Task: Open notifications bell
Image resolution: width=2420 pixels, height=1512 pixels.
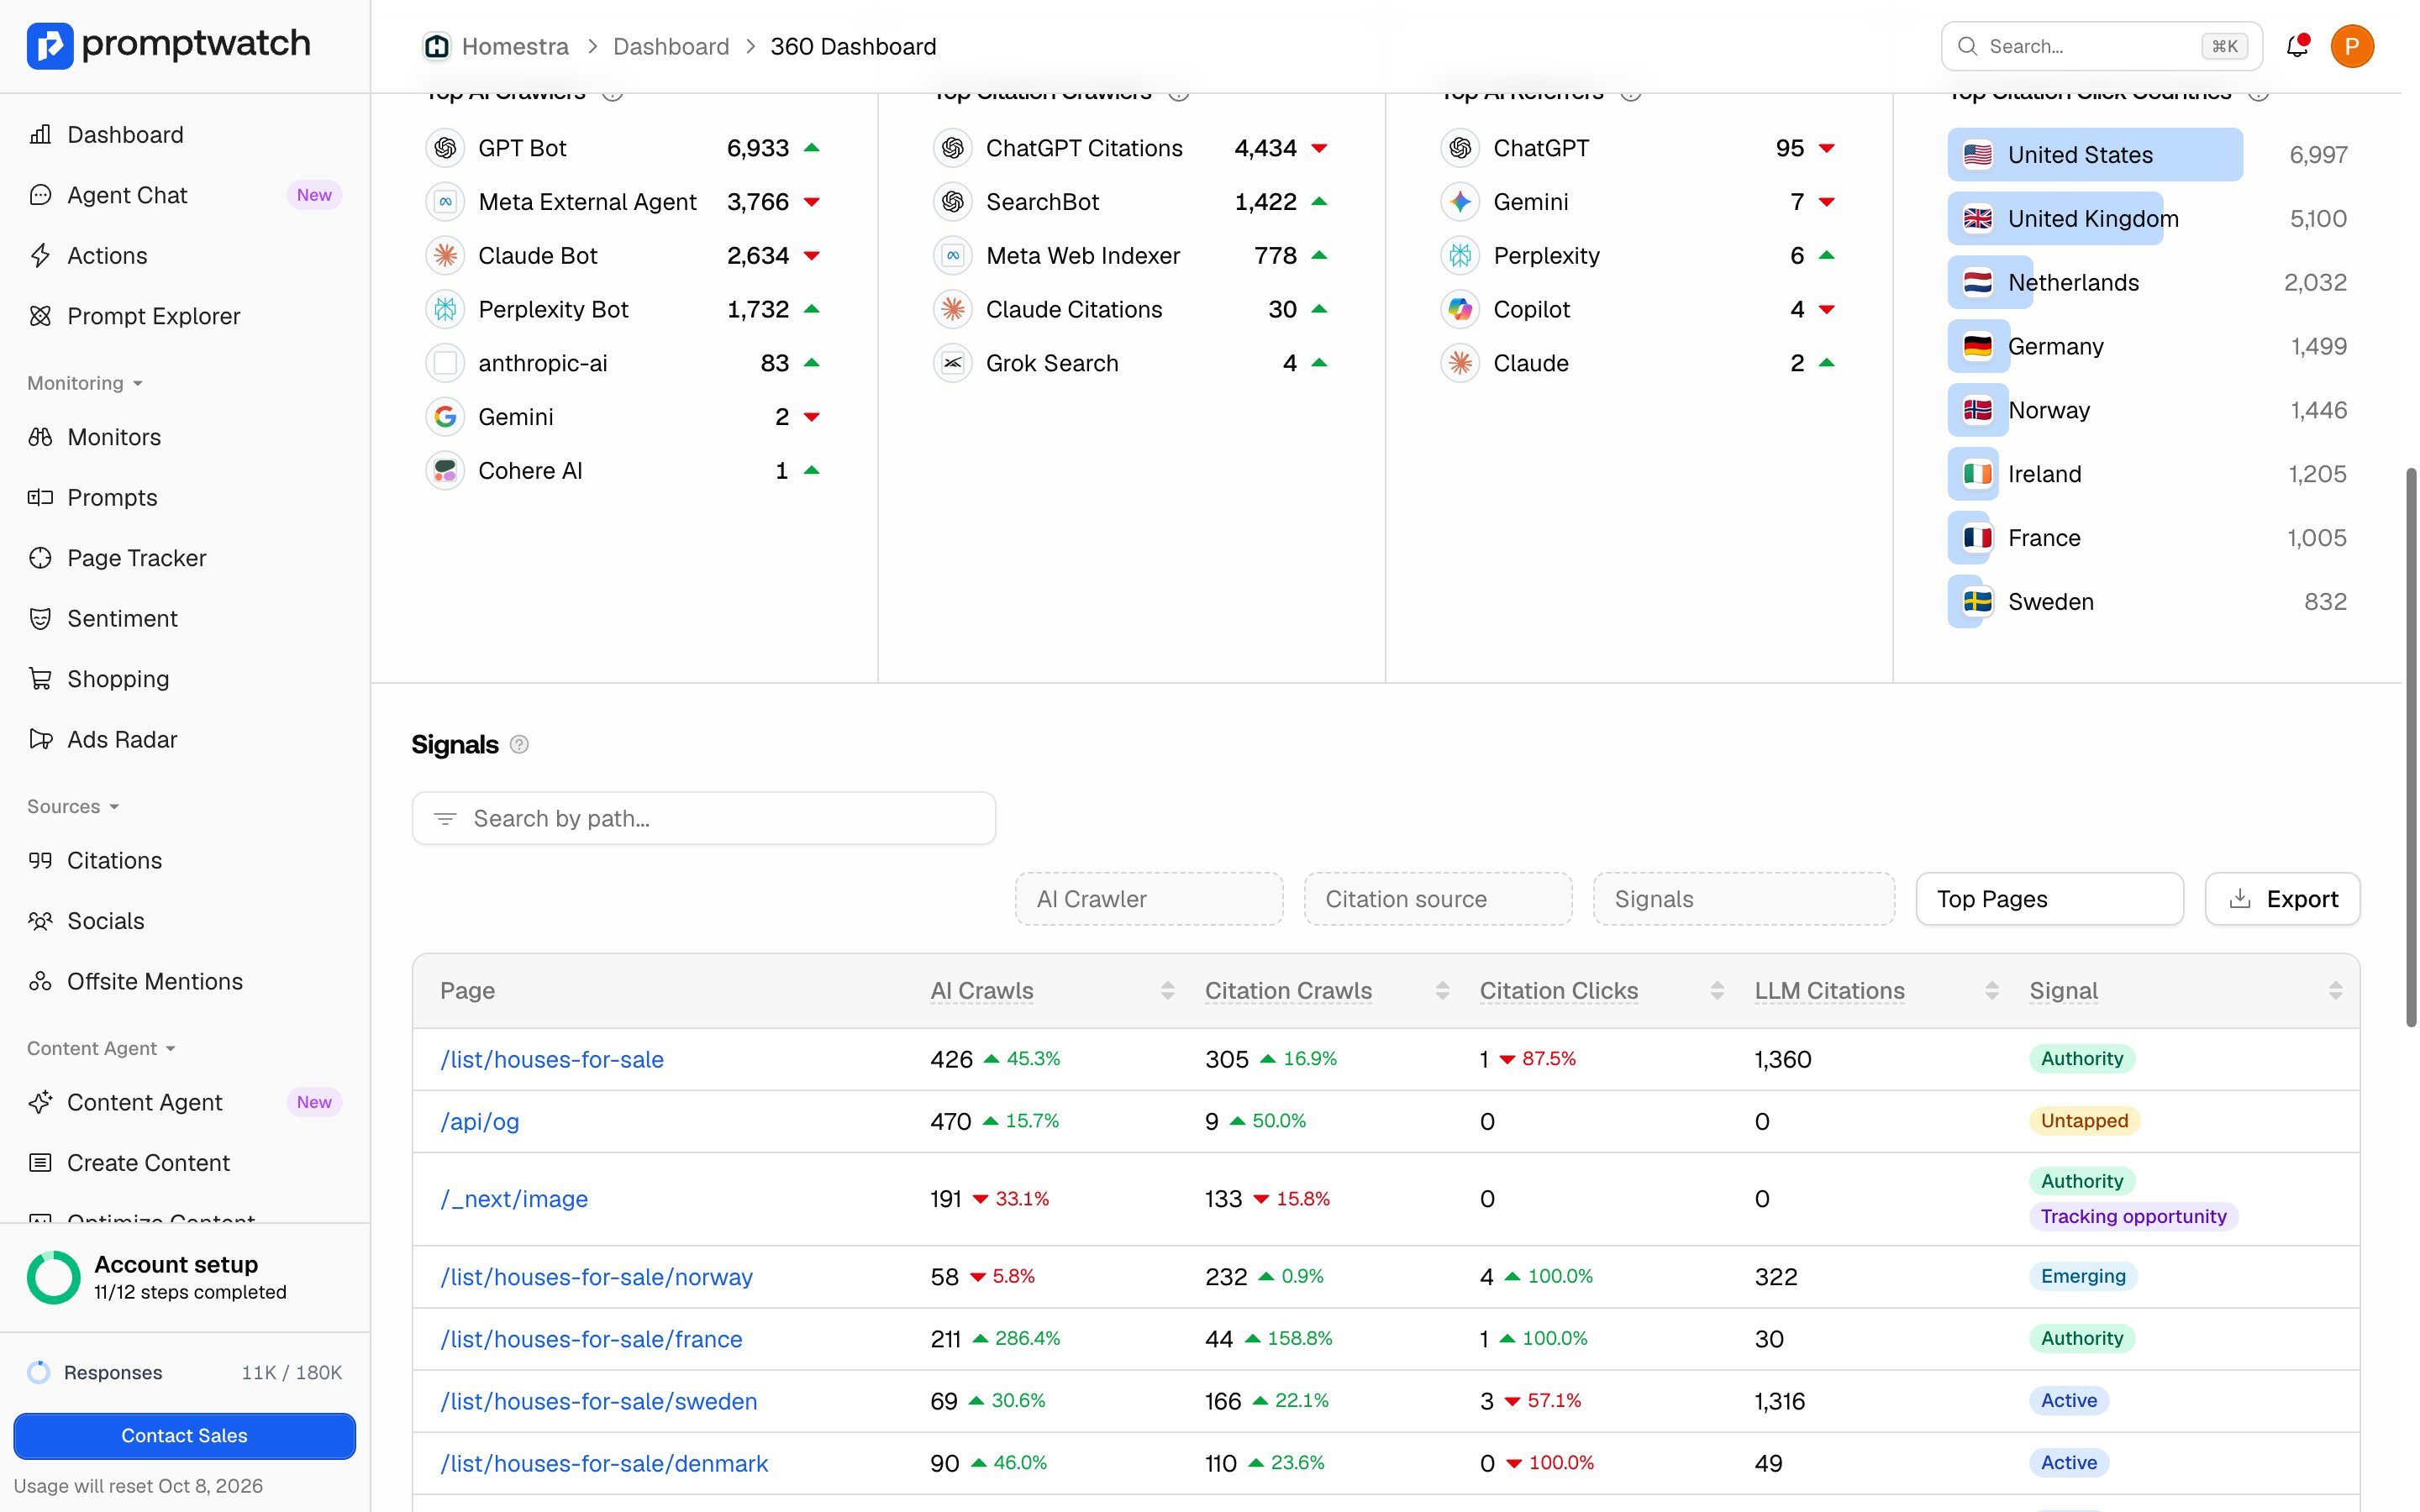Action: point(2297,46)
